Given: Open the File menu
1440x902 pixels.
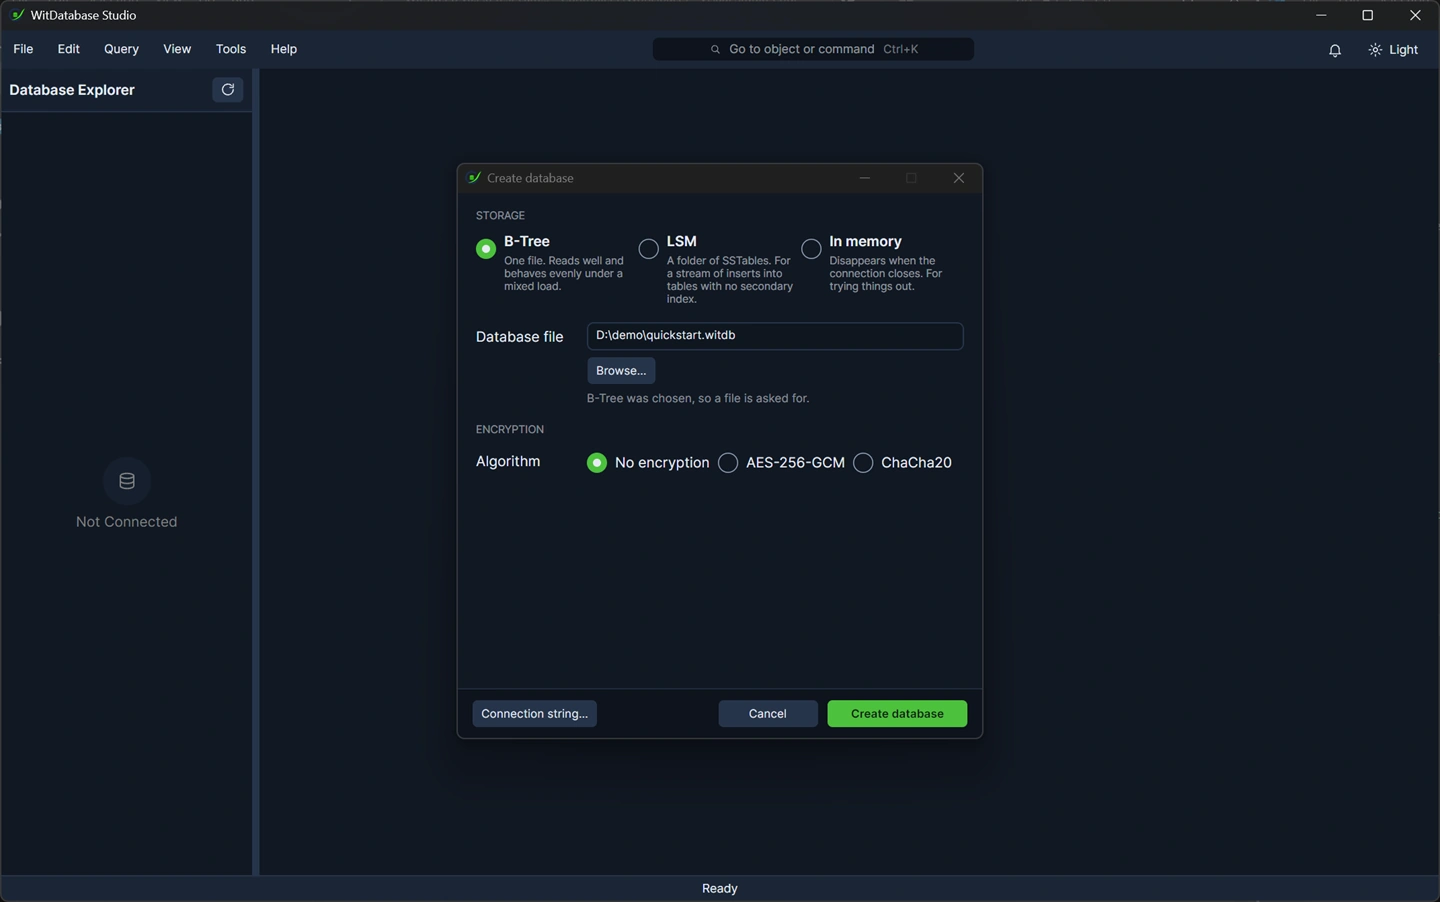Looking at the screenshot, I should pyautogui.click(x=23, y=49).
